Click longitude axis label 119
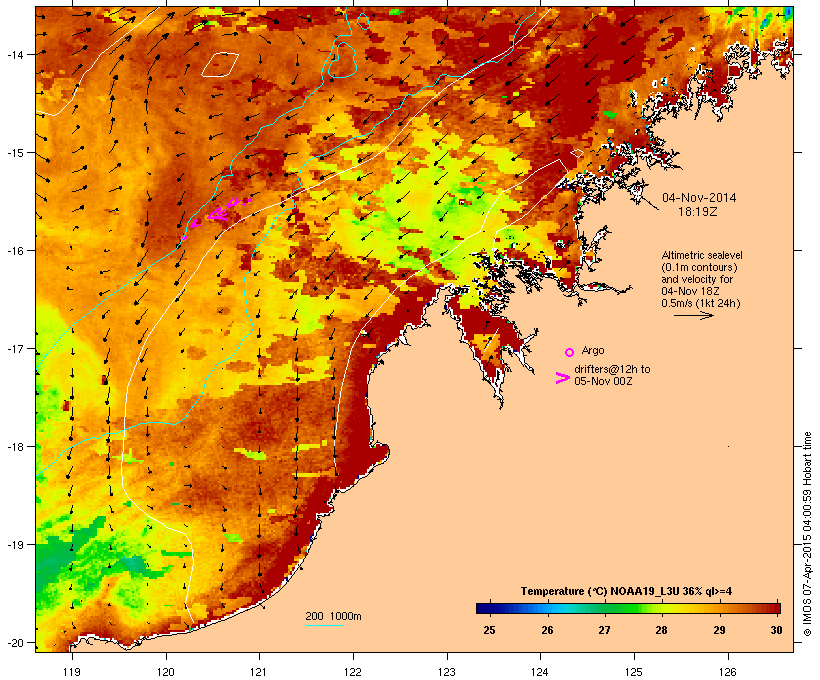Viewport: 820px width, 680px height. [x=72, y=672]
